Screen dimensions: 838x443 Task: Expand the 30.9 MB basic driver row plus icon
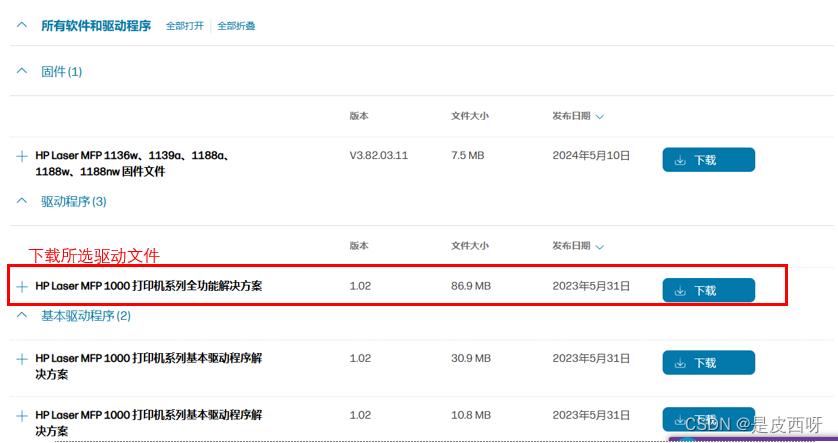pyautogui.click(x=22, y=359)
